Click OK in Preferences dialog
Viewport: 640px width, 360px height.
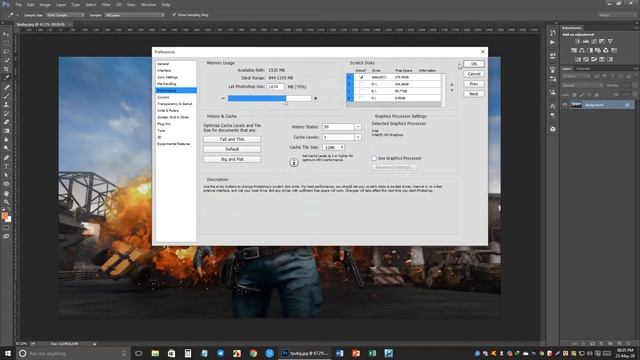coord(473,64)
